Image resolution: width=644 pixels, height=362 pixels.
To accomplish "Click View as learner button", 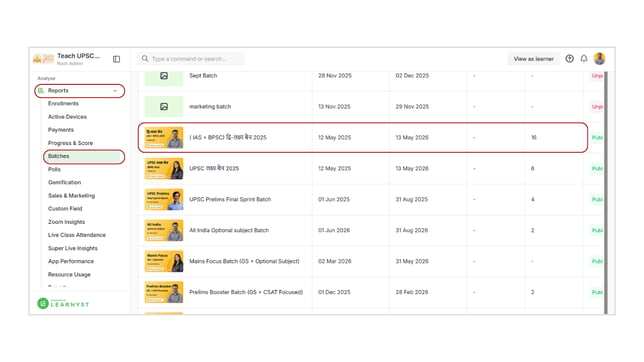I will point(534,59).
